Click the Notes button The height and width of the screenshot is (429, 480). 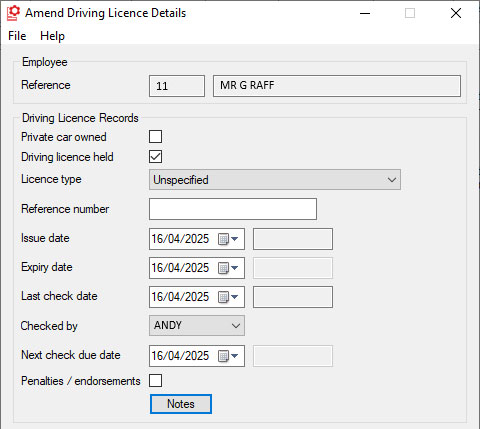tap(181, 404)
